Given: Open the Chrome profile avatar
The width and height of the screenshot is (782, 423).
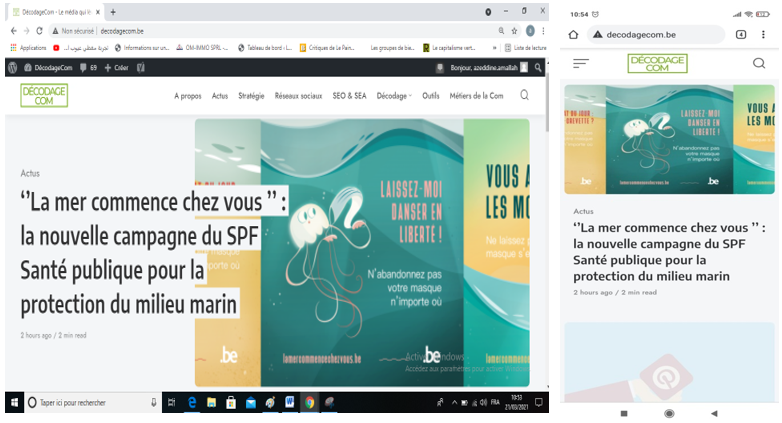Looking at the screenshot, I should (x=530, y=31).
